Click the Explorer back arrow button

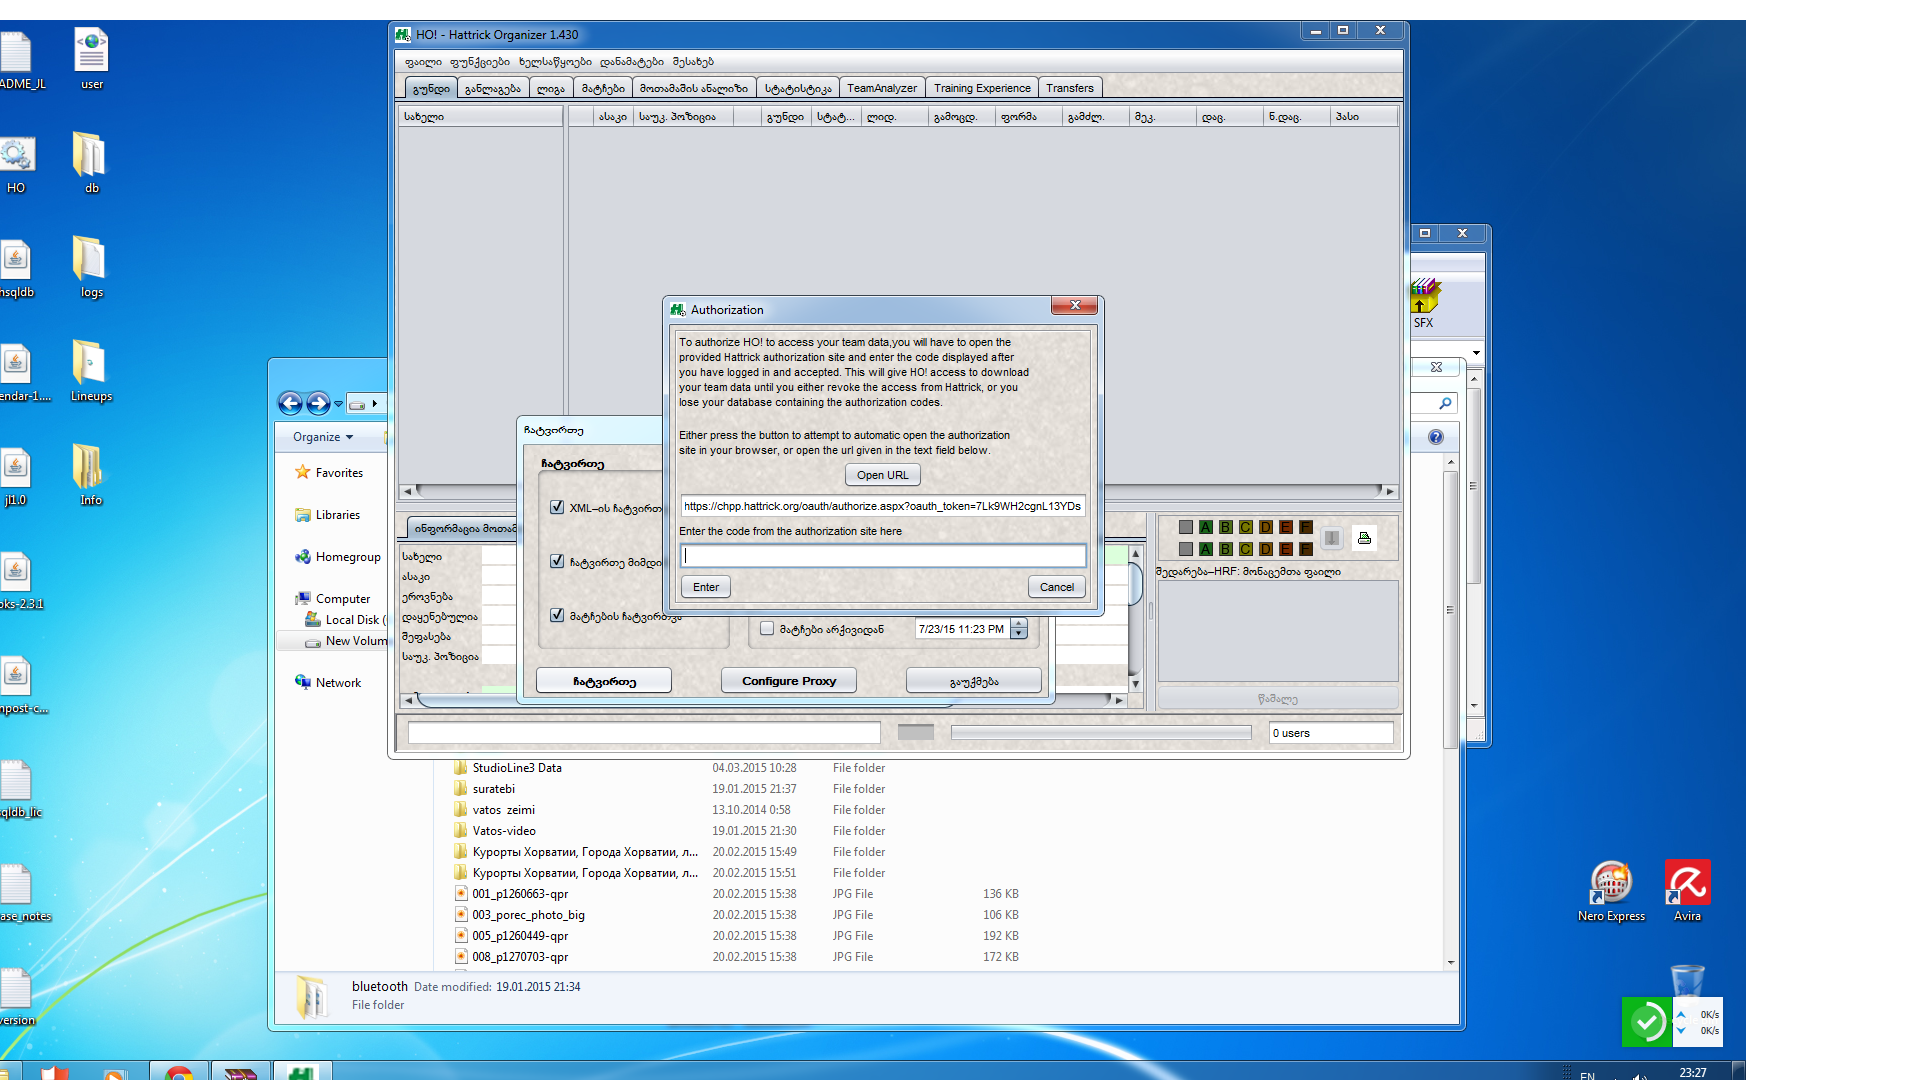pos(290,403)
